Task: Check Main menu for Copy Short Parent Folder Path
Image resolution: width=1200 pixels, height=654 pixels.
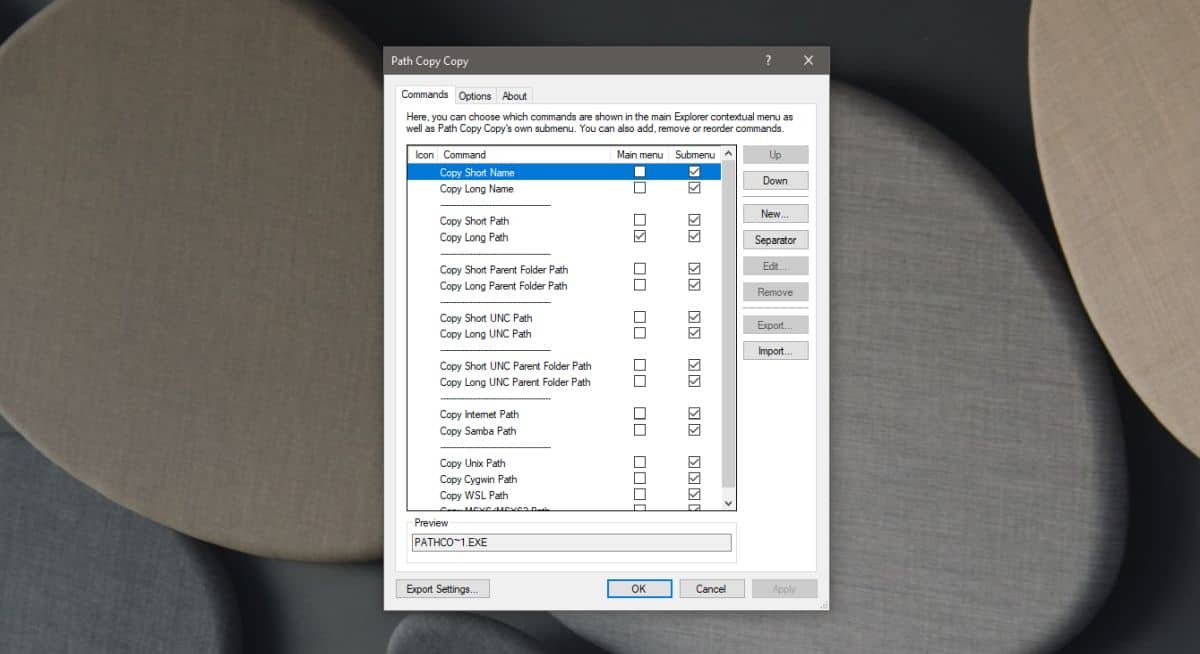Action: (640, 269)
